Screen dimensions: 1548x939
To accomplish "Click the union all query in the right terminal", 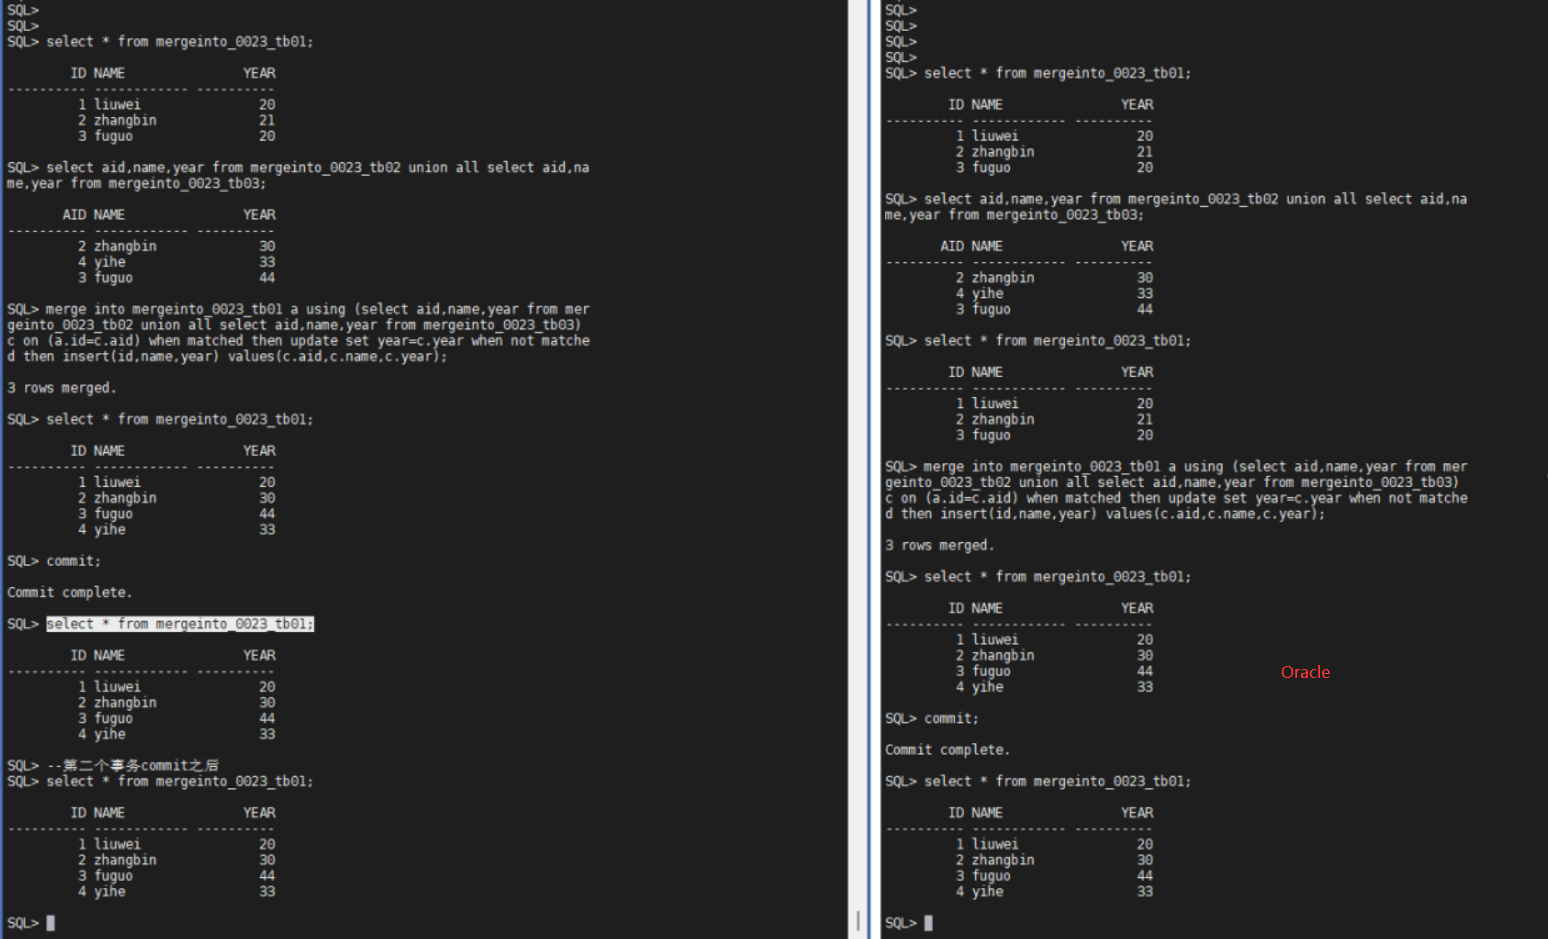I will tap(1176, 207).
